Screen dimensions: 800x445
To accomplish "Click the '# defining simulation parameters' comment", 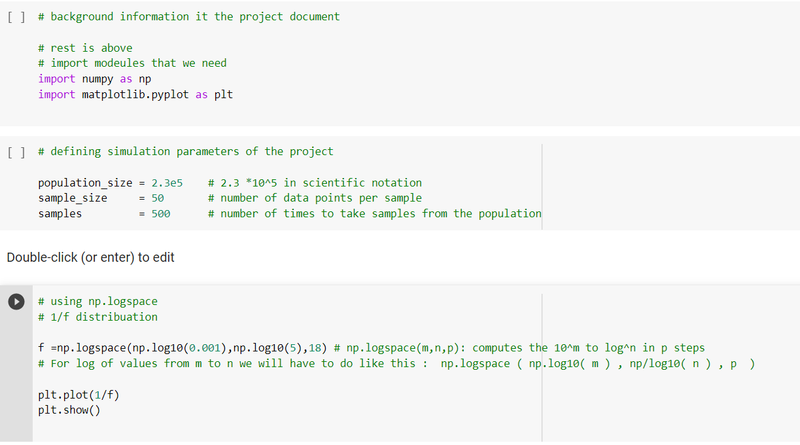I will point(185,152).
